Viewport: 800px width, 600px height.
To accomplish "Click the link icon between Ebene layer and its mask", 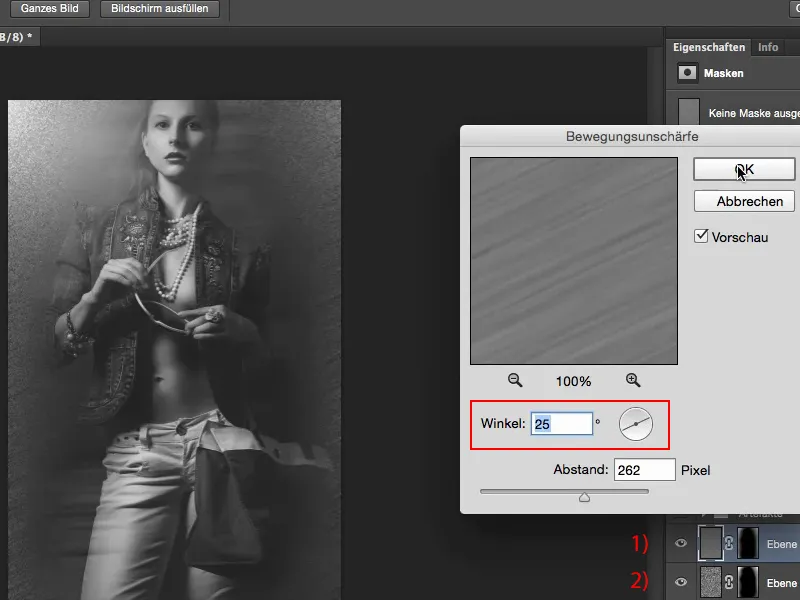I will pos(730,542).
